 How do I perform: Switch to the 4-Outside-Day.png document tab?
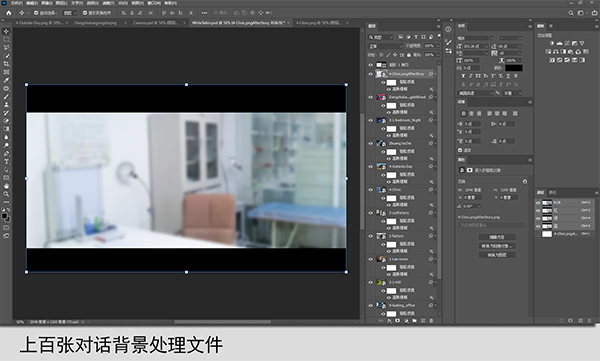(x=39, y=23)
